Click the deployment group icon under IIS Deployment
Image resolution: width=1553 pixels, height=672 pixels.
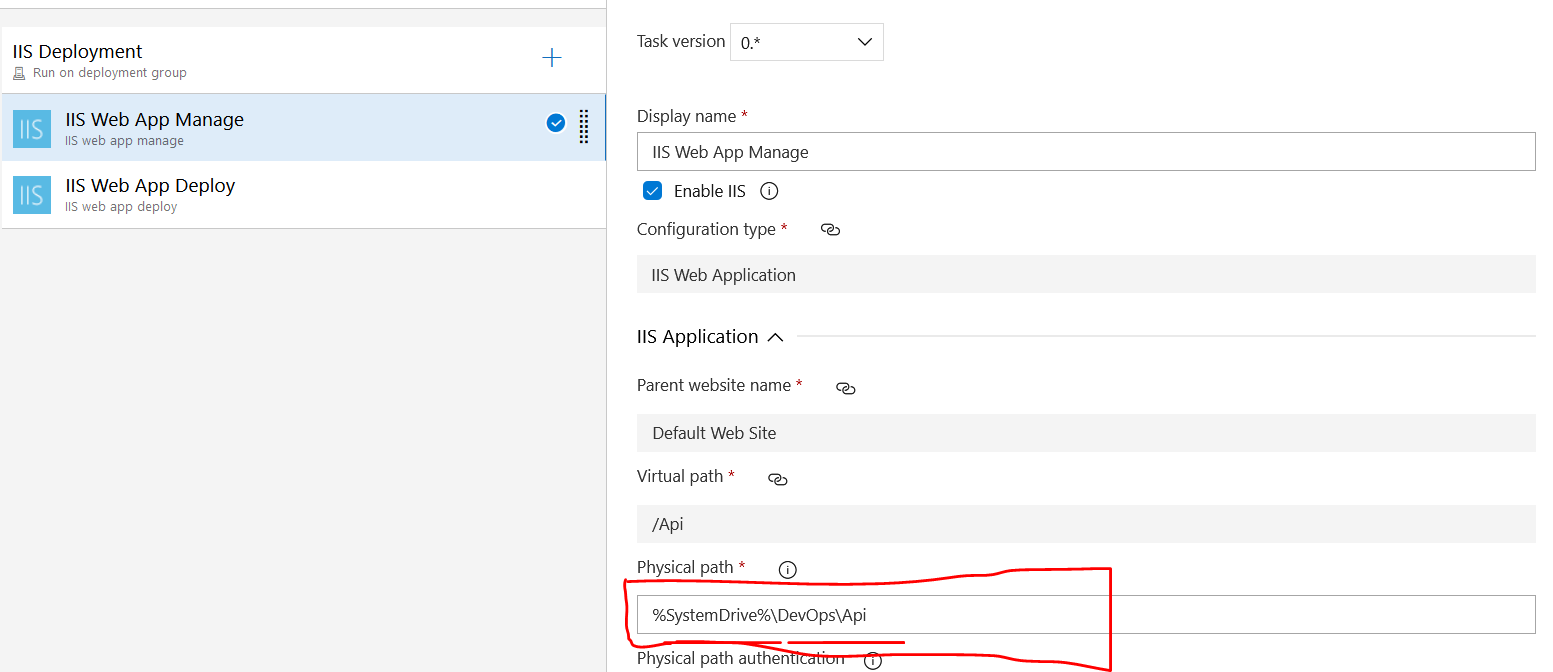pos(19,73)
